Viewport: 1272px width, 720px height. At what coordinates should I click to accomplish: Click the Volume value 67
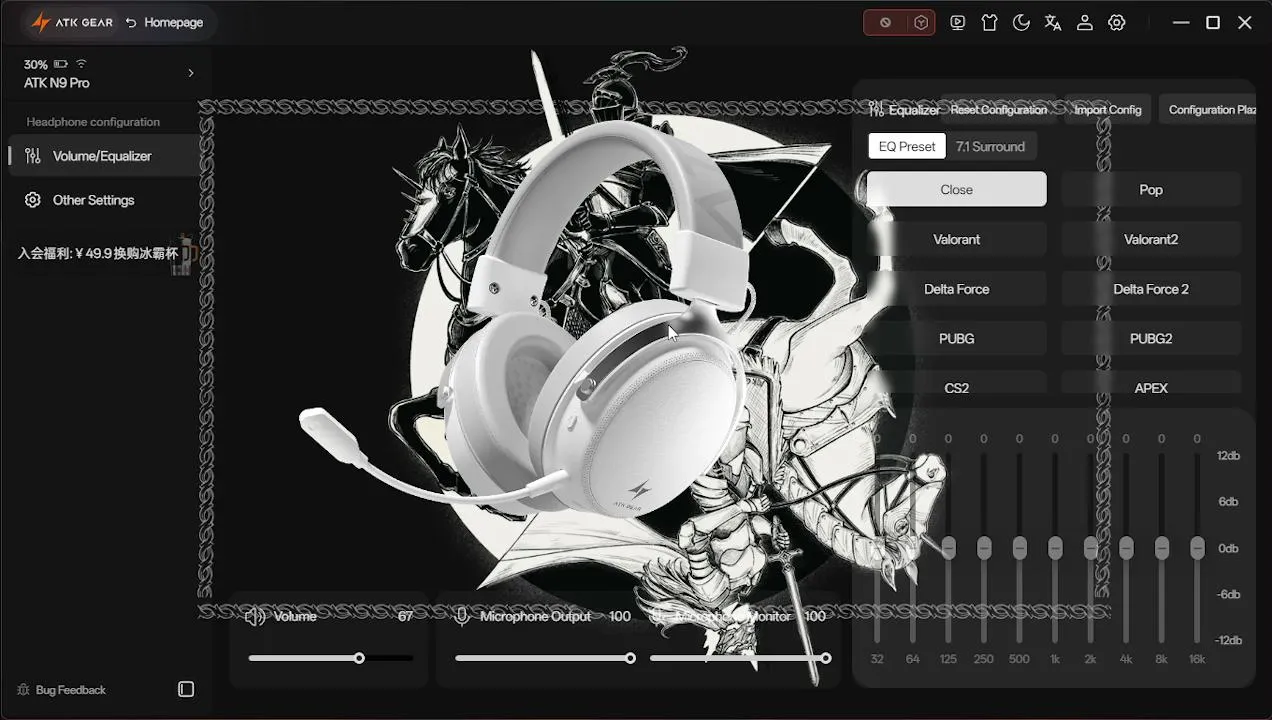click(x=405, y=616)
